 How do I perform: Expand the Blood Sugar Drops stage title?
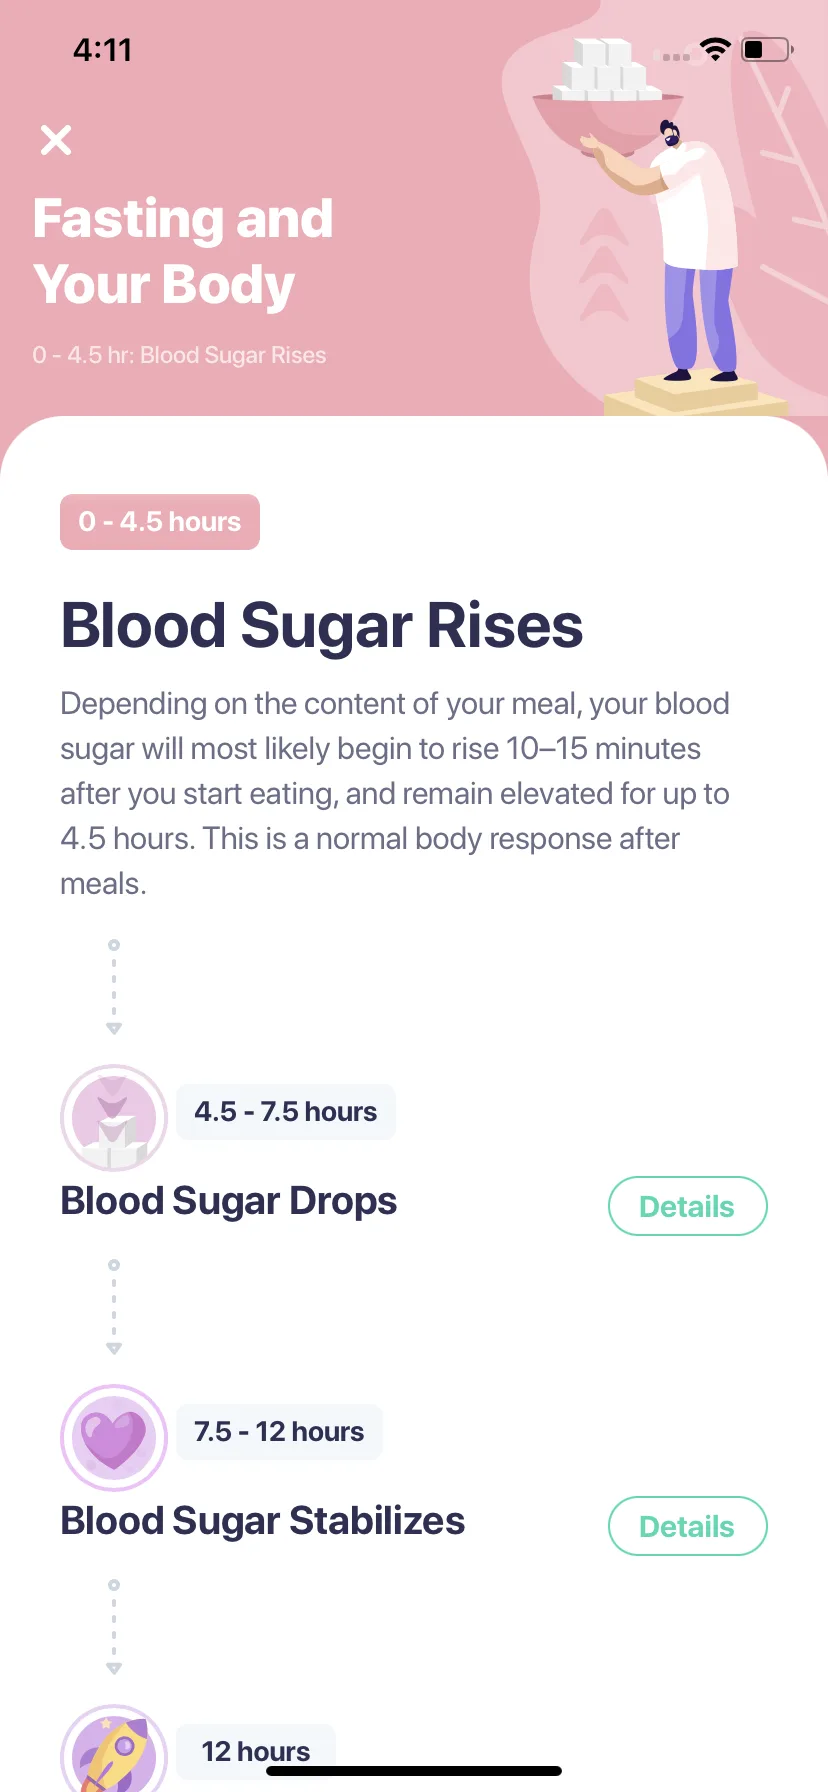pos(229,1201)
